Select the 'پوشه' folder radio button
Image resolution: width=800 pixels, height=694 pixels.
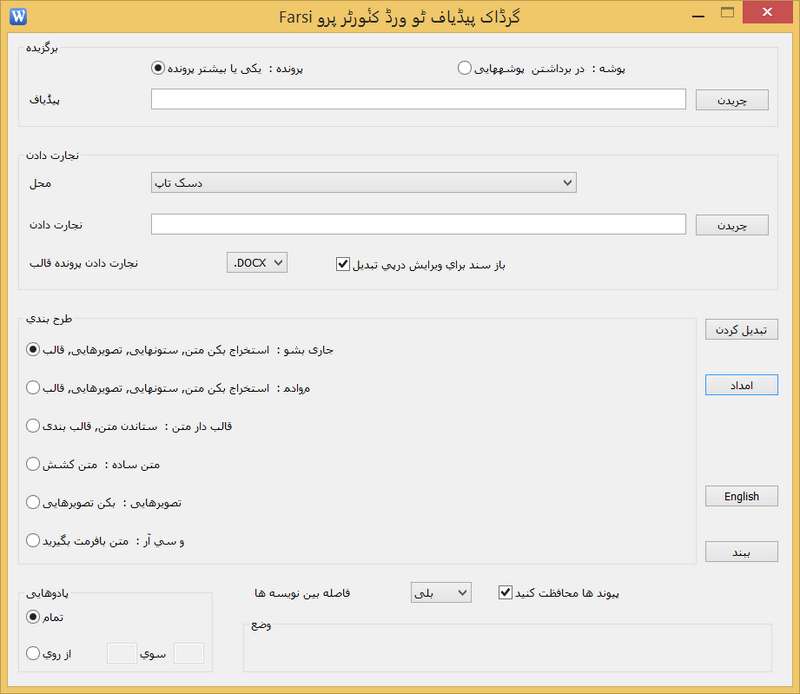coord(464,68)
